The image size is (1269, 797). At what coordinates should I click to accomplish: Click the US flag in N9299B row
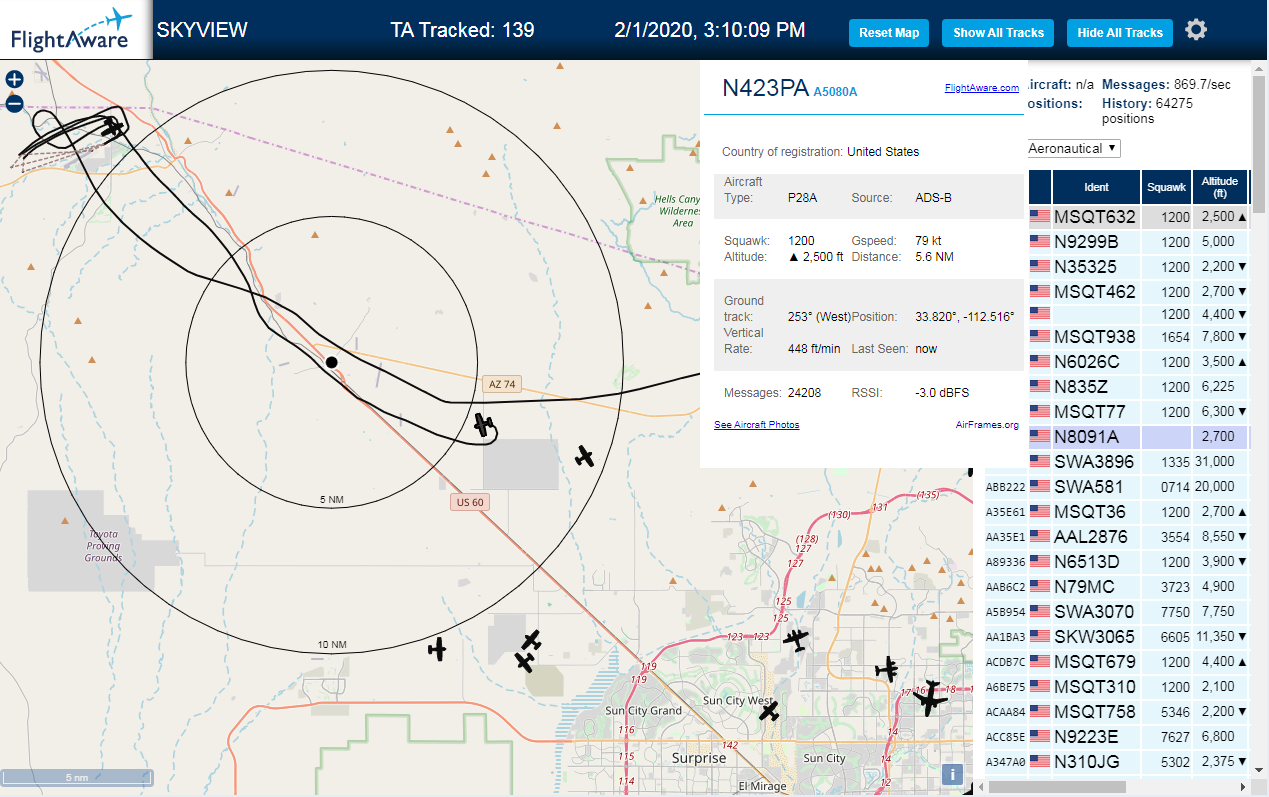[1040, 241]
